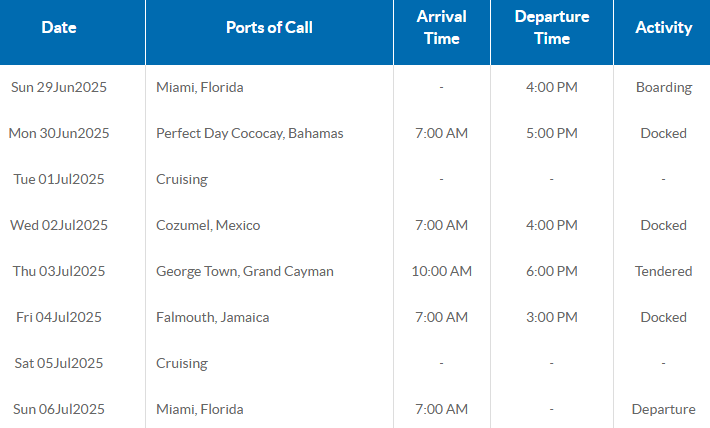Select the Thu 03Jul2025 date cell

59,271
